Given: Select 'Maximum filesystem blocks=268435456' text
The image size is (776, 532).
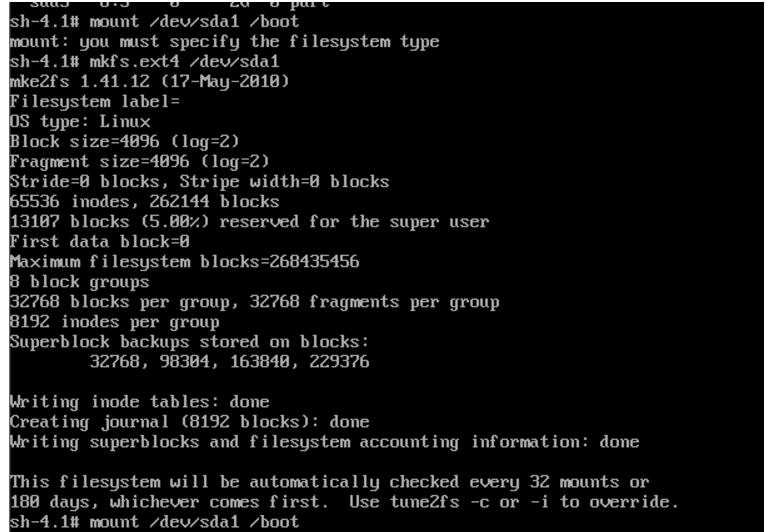Looking at the screenshot, I should click(185, 262).
